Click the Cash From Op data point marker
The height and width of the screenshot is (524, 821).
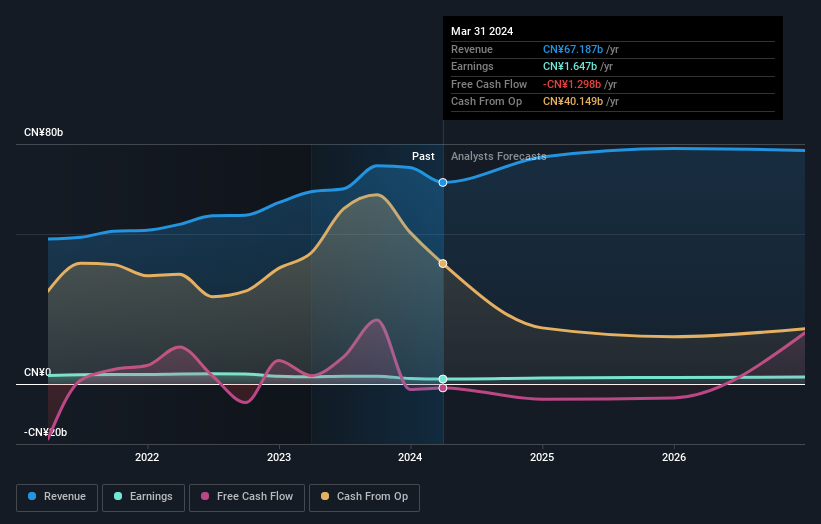click(x=443, y=264)
